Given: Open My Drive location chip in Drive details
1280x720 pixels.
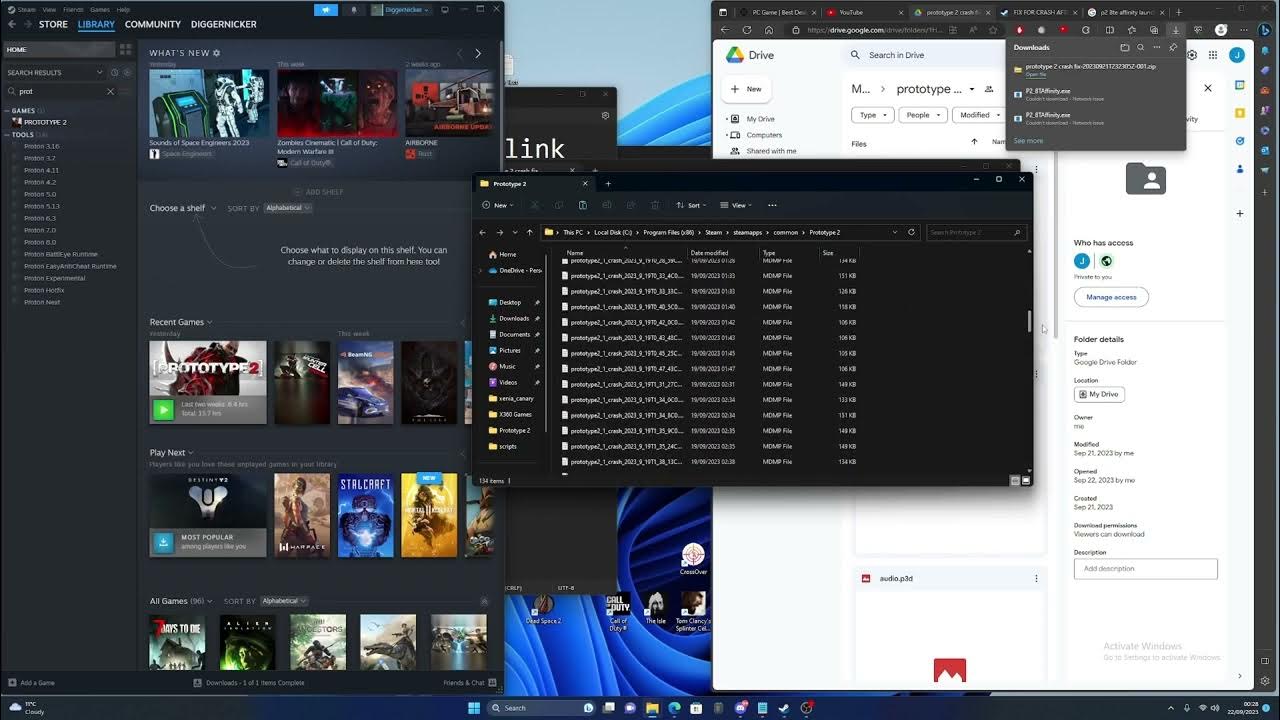Looking at the screenshot, I should 1099,394.
